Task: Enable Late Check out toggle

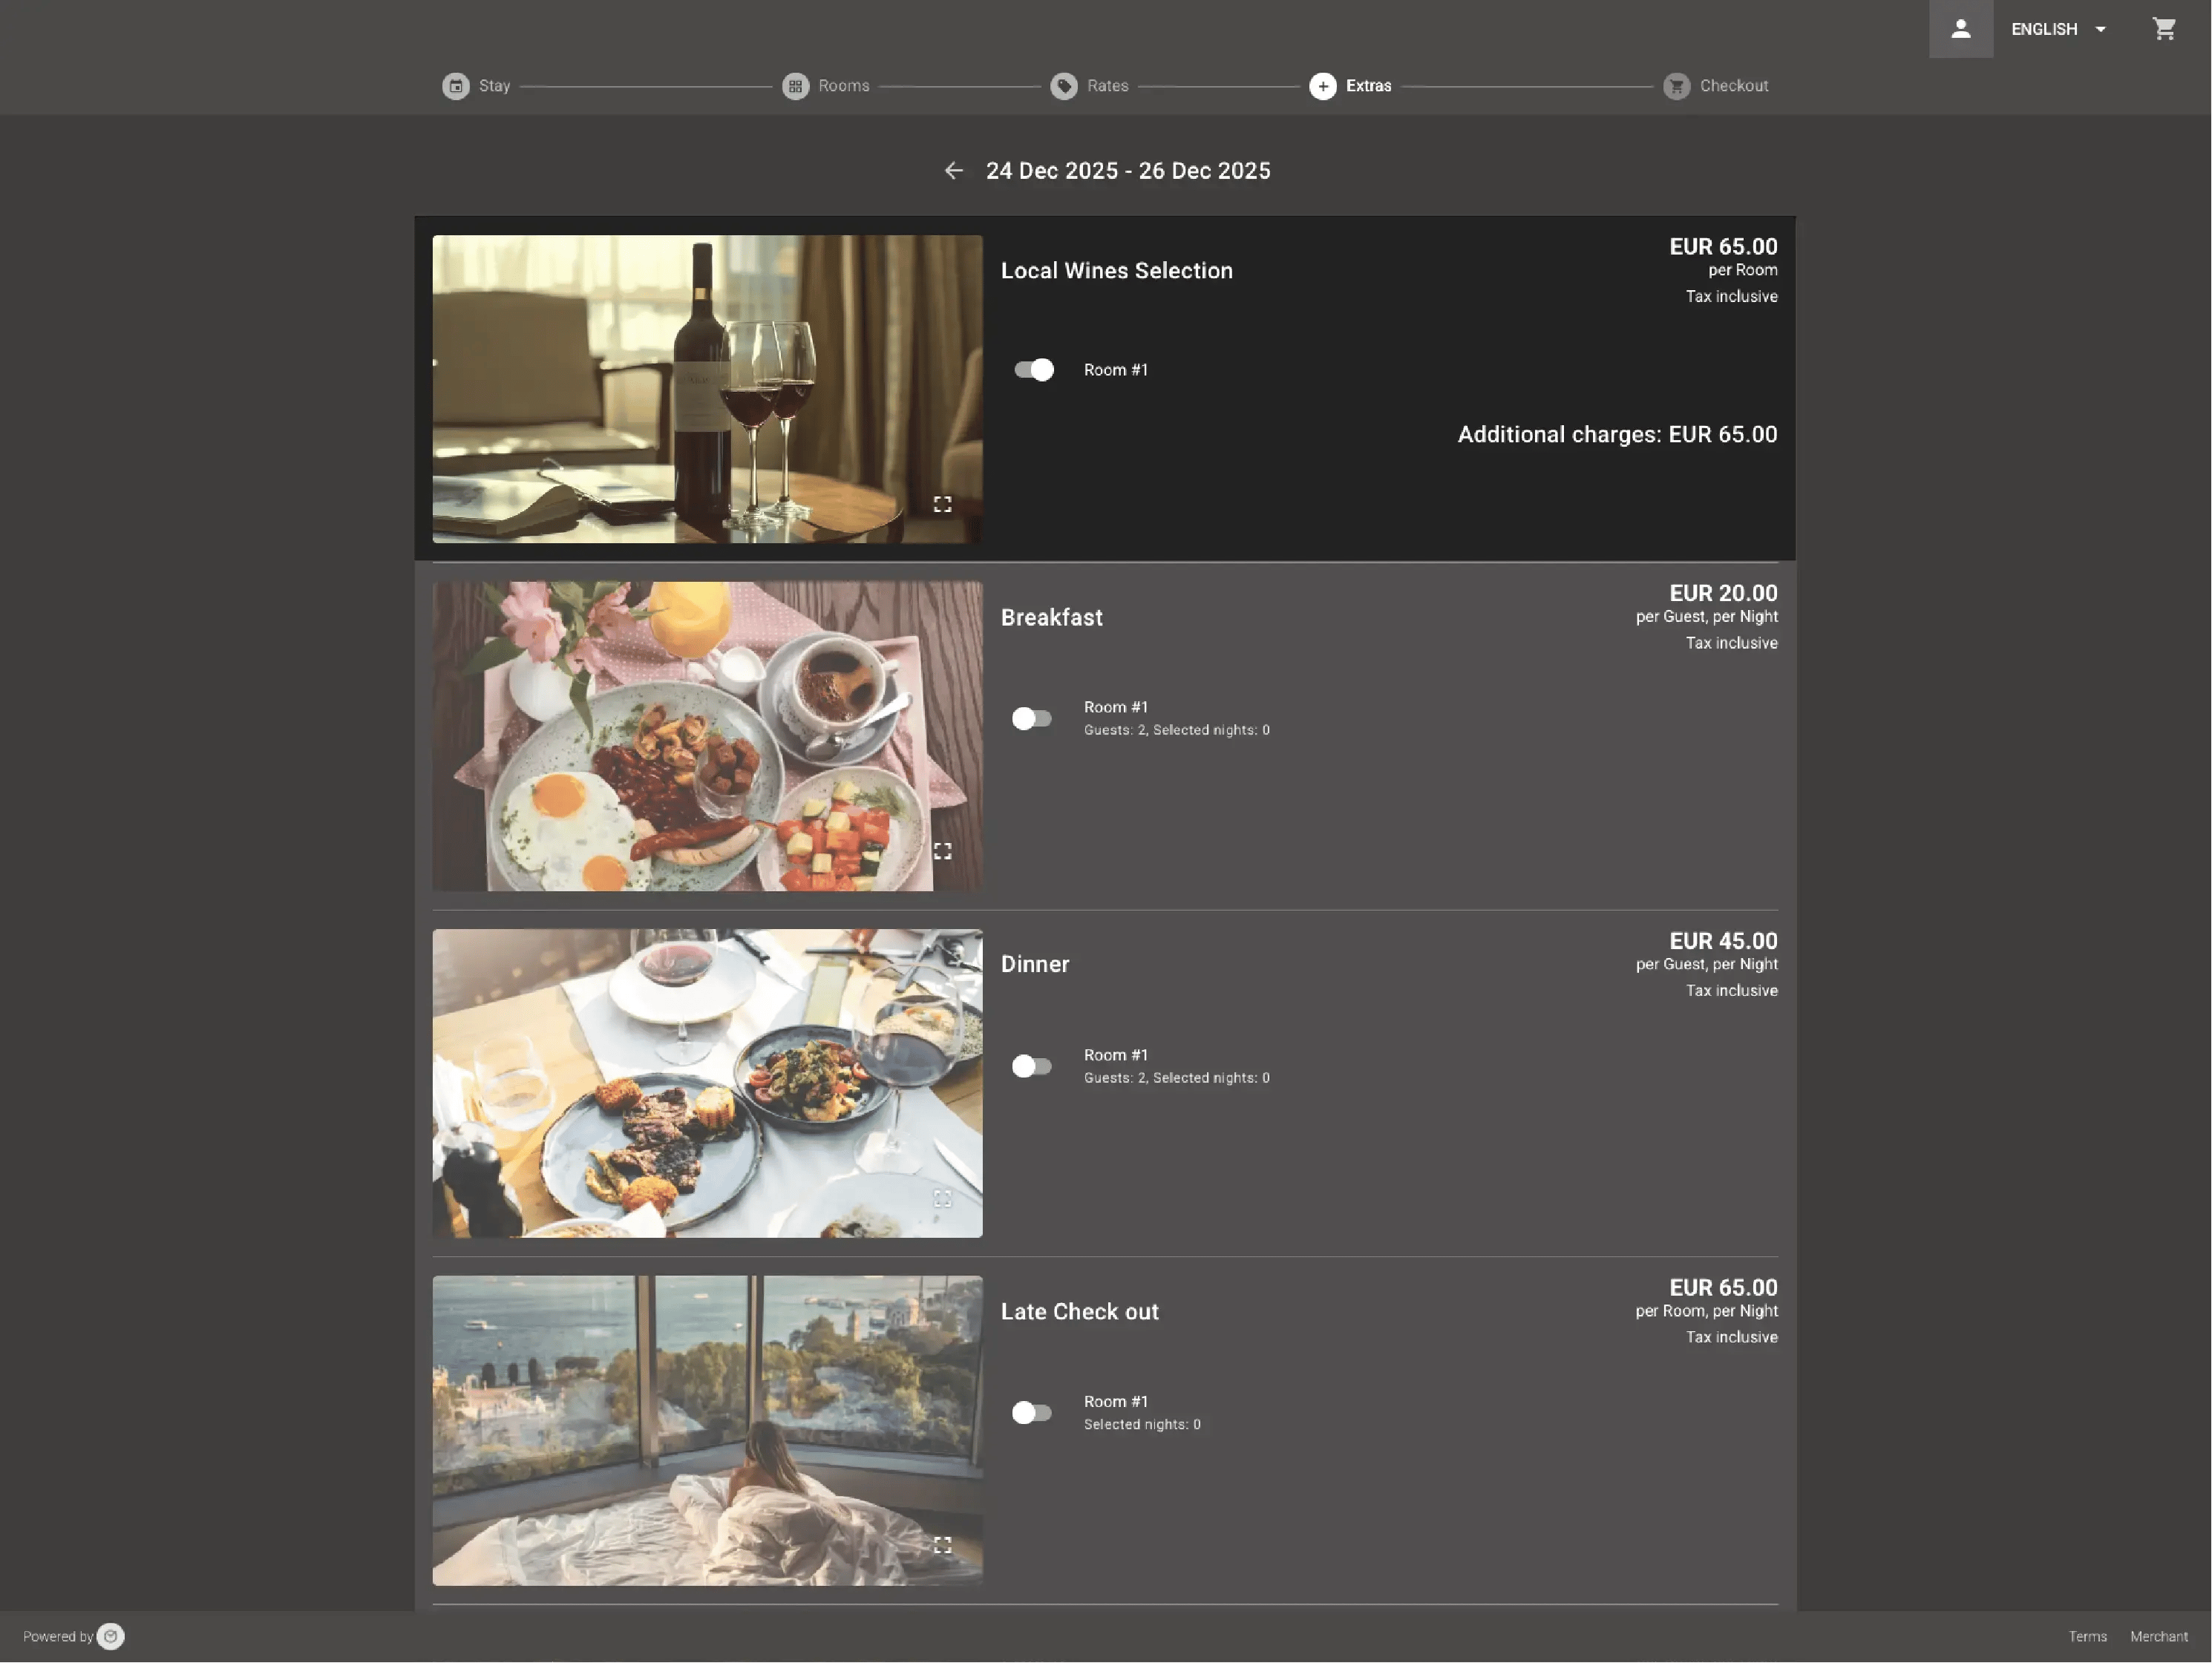Action: [1031, 1413]
